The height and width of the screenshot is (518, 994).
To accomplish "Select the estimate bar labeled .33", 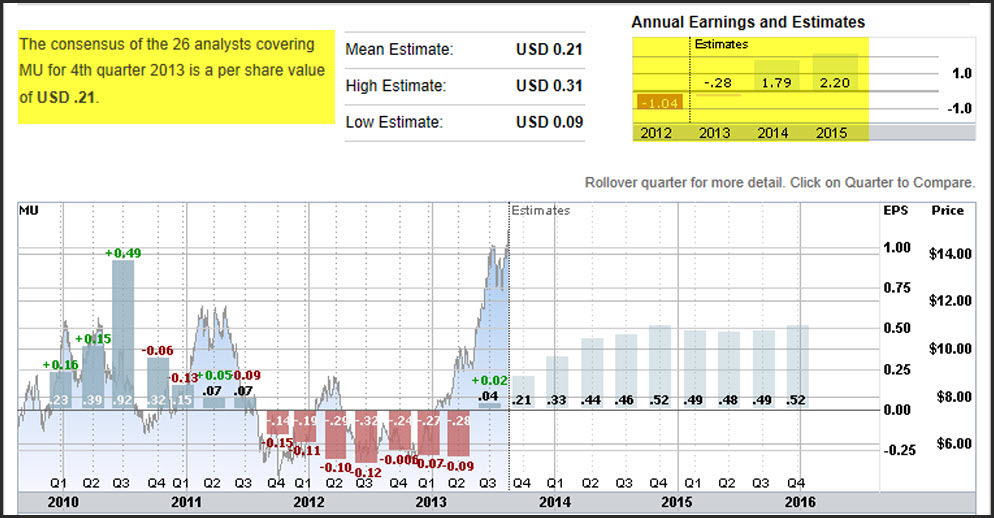I will 557,383.
